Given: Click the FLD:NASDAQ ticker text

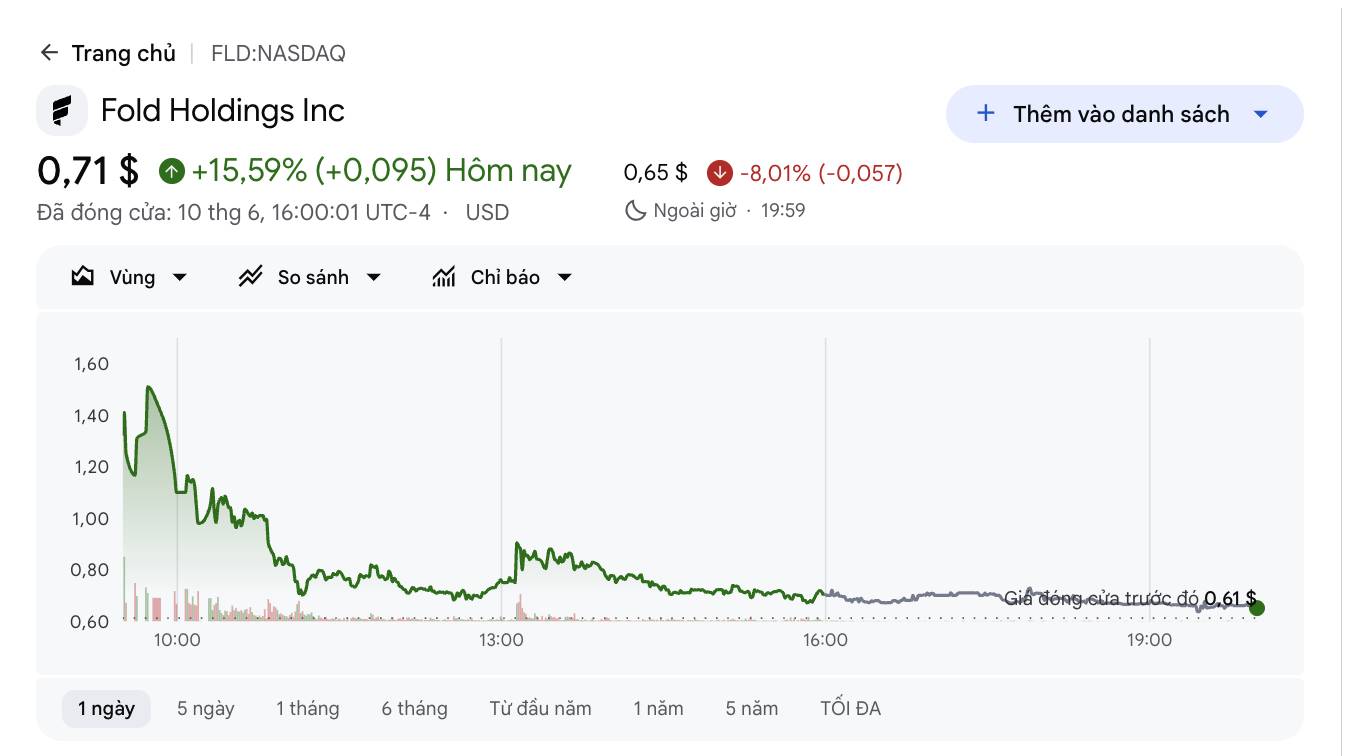Looking at the screenshot, I should pos(278,54).
